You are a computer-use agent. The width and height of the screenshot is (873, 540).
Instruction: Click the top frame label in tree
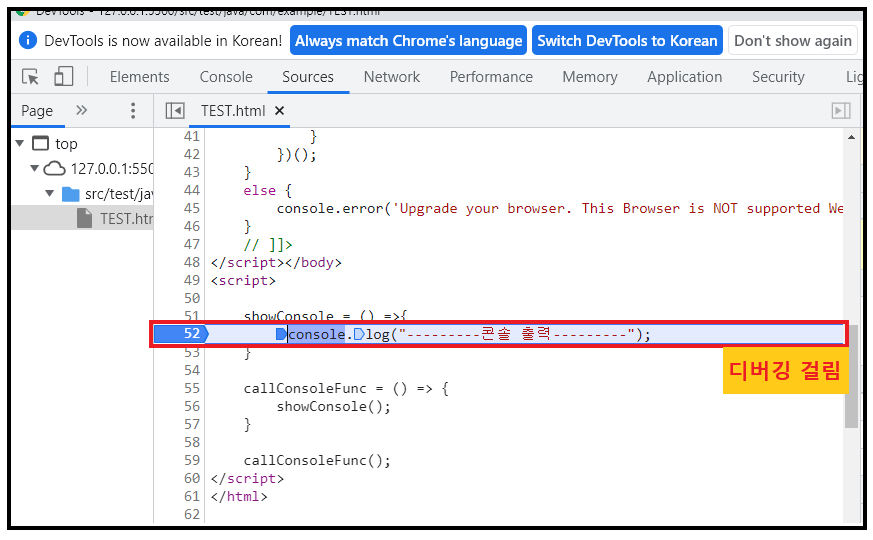coord(66,144)
